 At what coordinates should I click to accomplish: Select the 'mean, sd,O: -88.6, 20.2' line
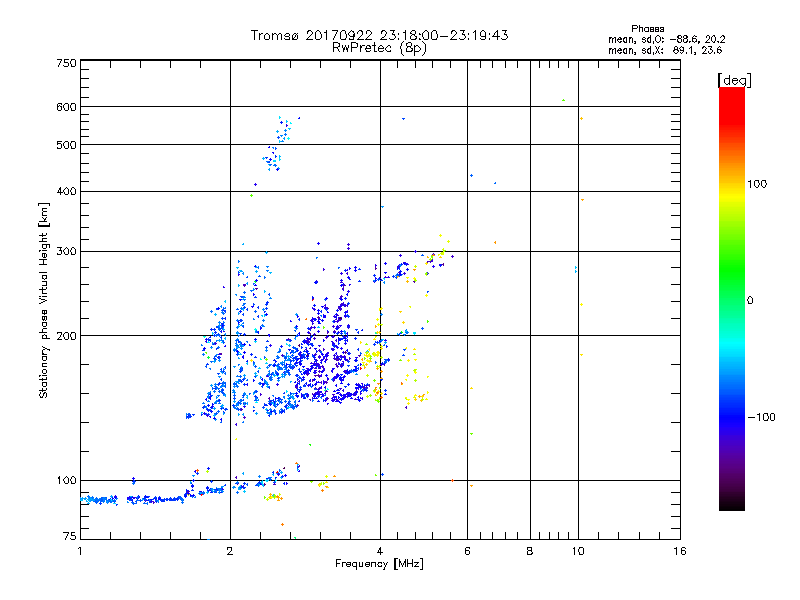[x=666, y=39]
